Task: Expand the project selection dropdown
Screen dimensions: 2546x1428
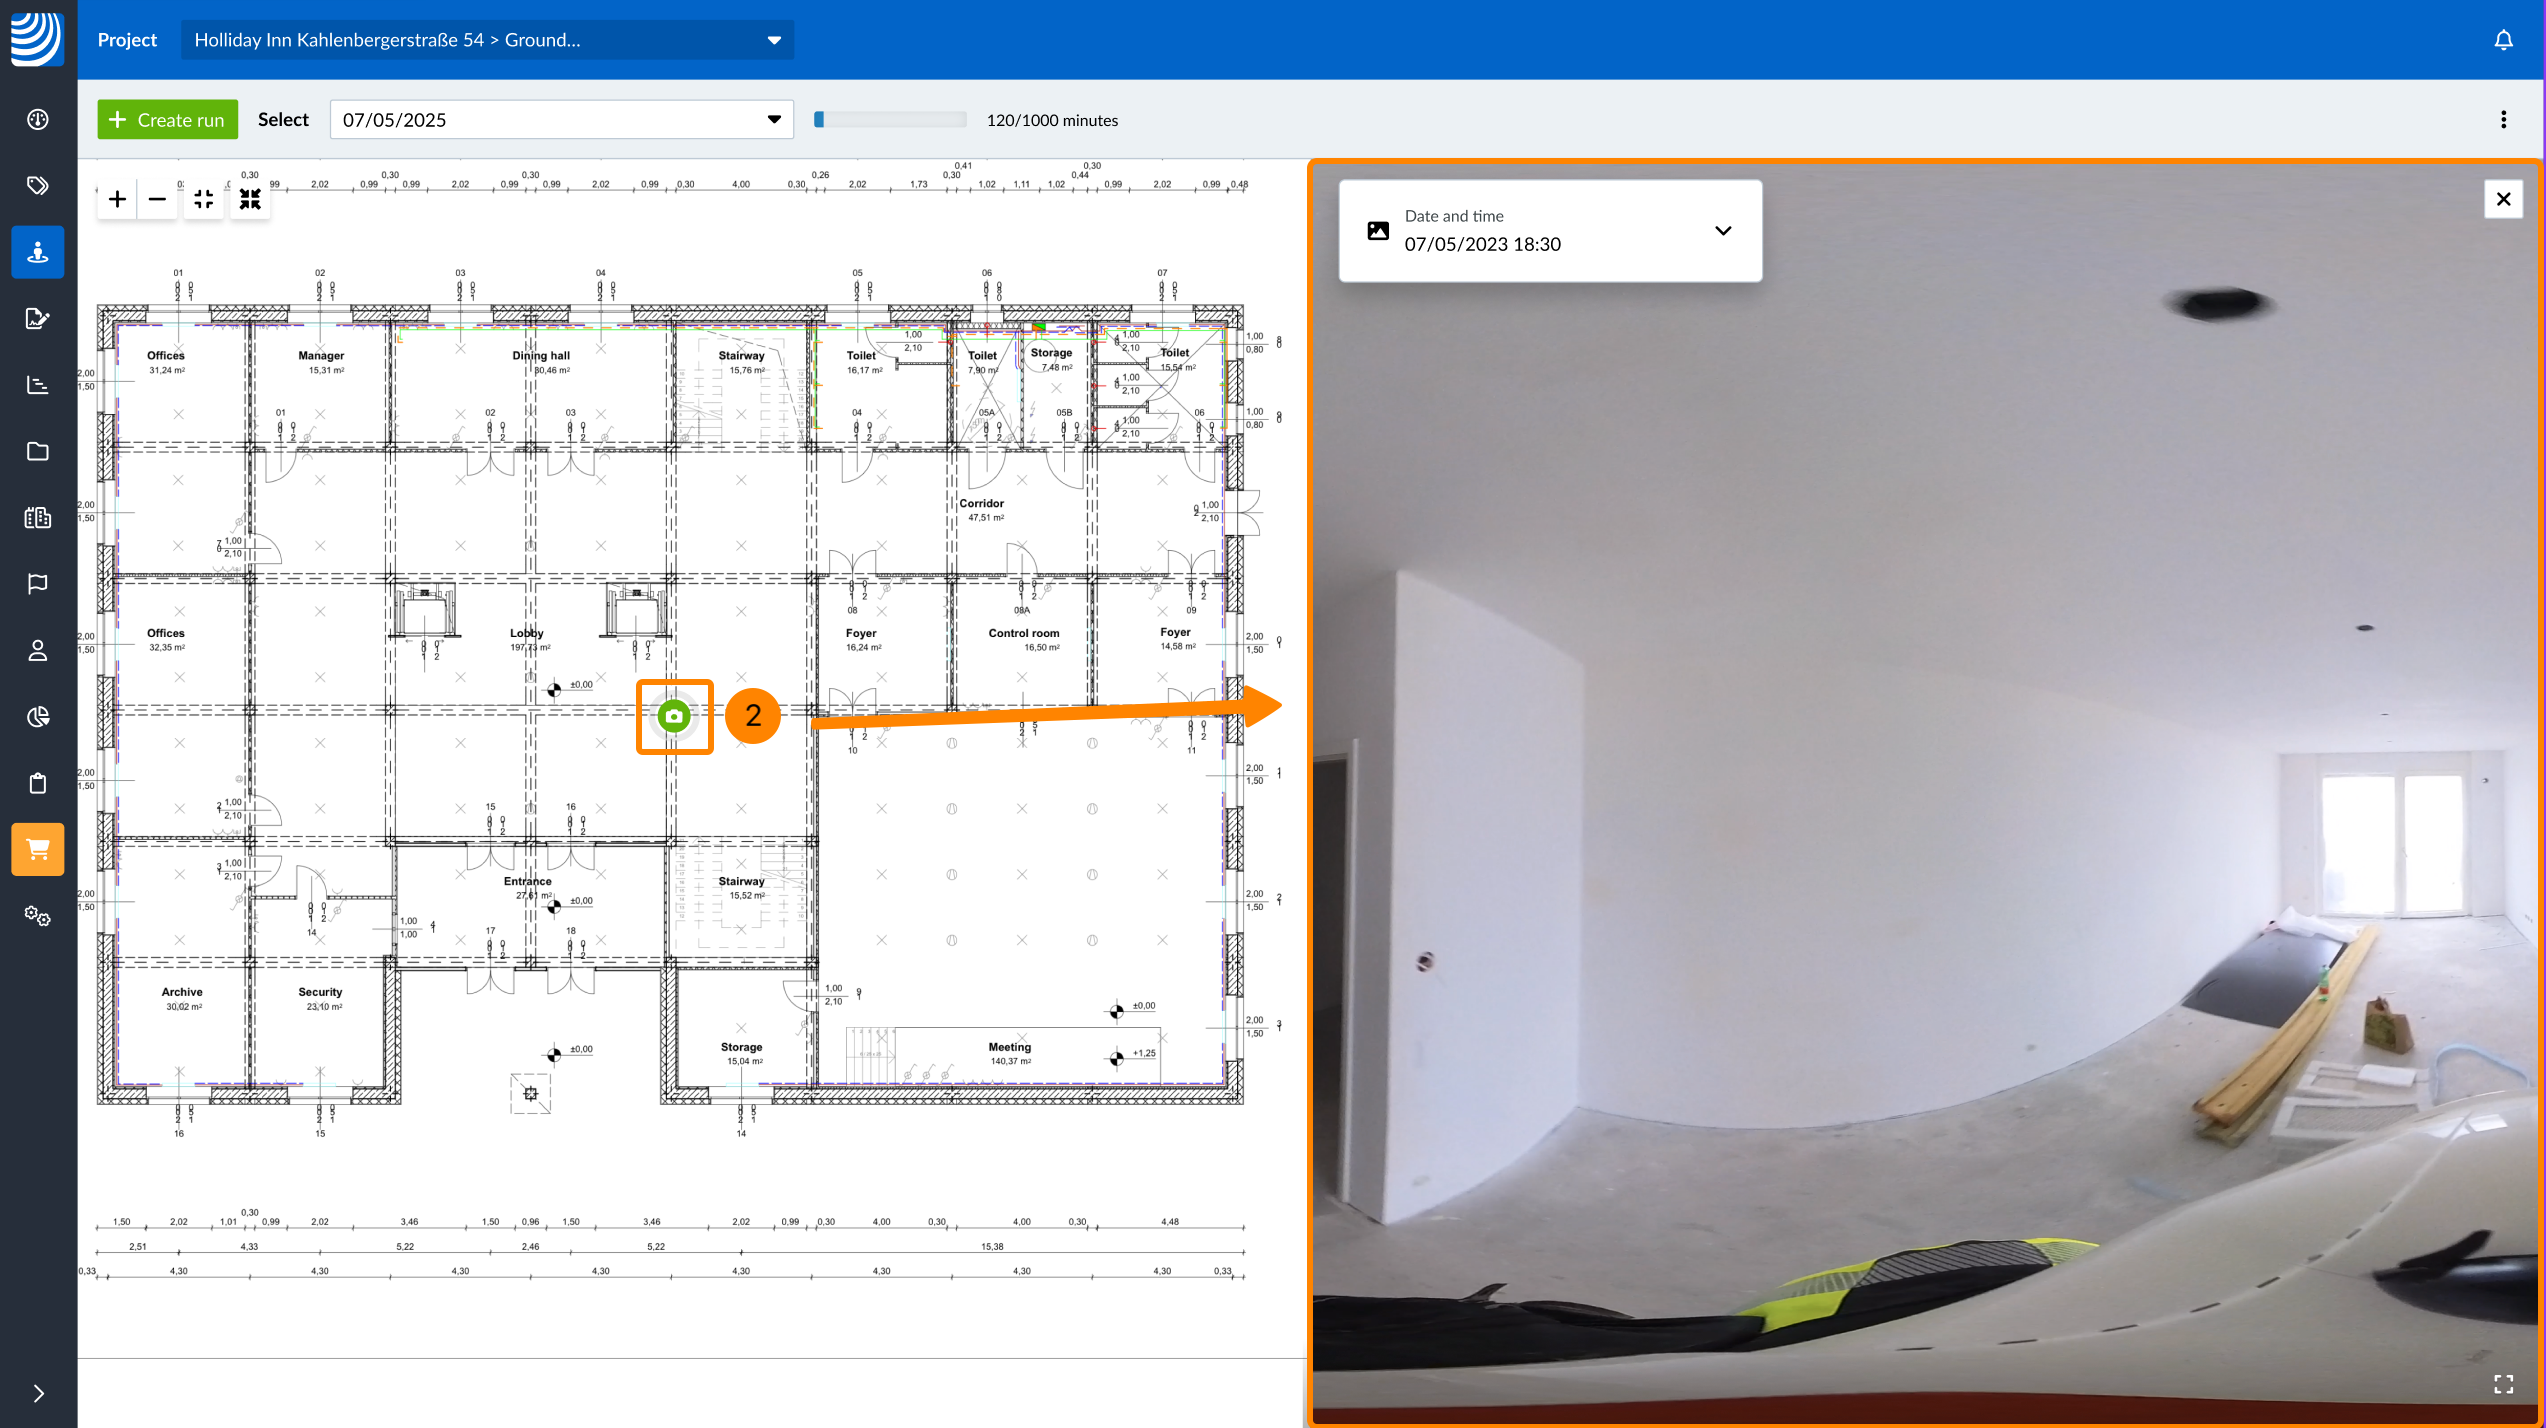Action: click(x=773, y=40)
